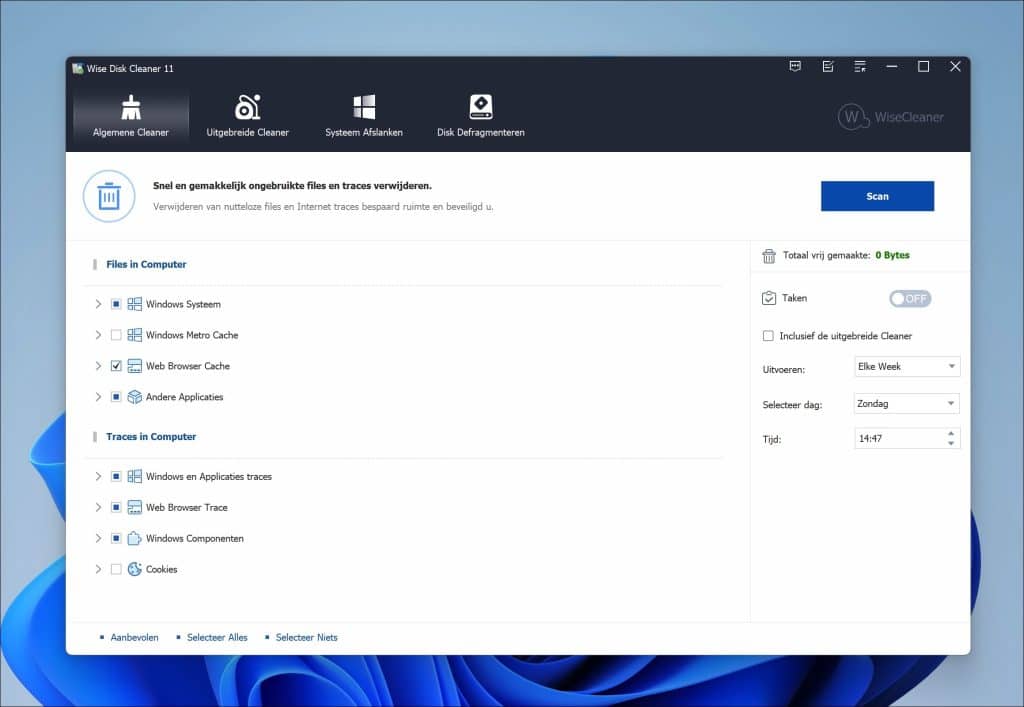Viewport: 1024px width, 707px height.
Task: Click the Selecteer Niets link
Action: pyautogui.click(x=306, y=638)
